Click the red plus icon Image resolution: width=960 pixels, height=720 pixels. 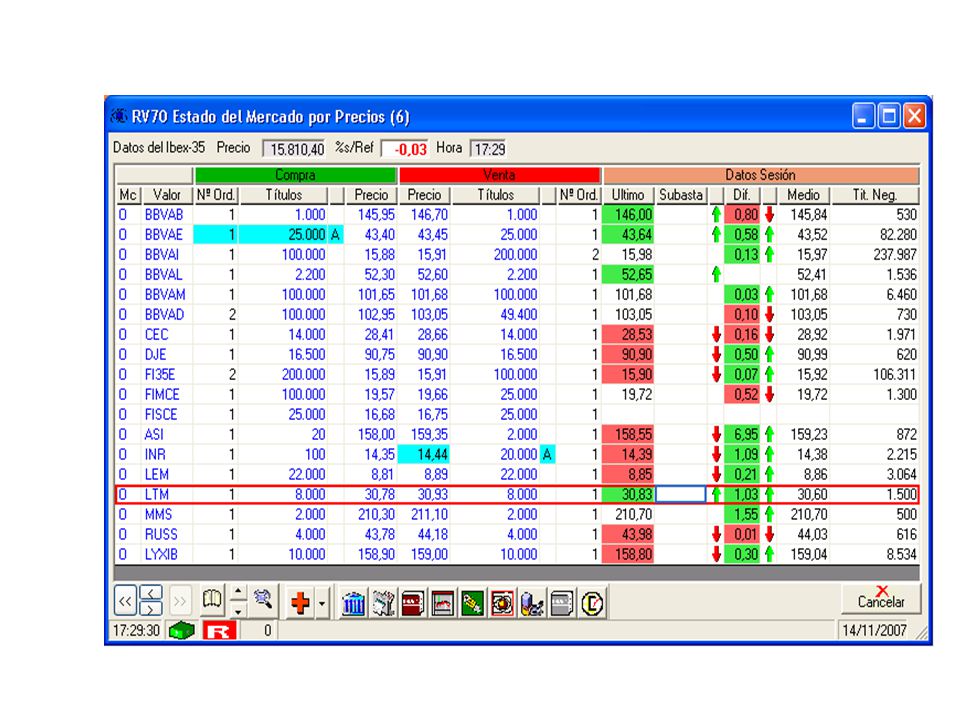300,603
